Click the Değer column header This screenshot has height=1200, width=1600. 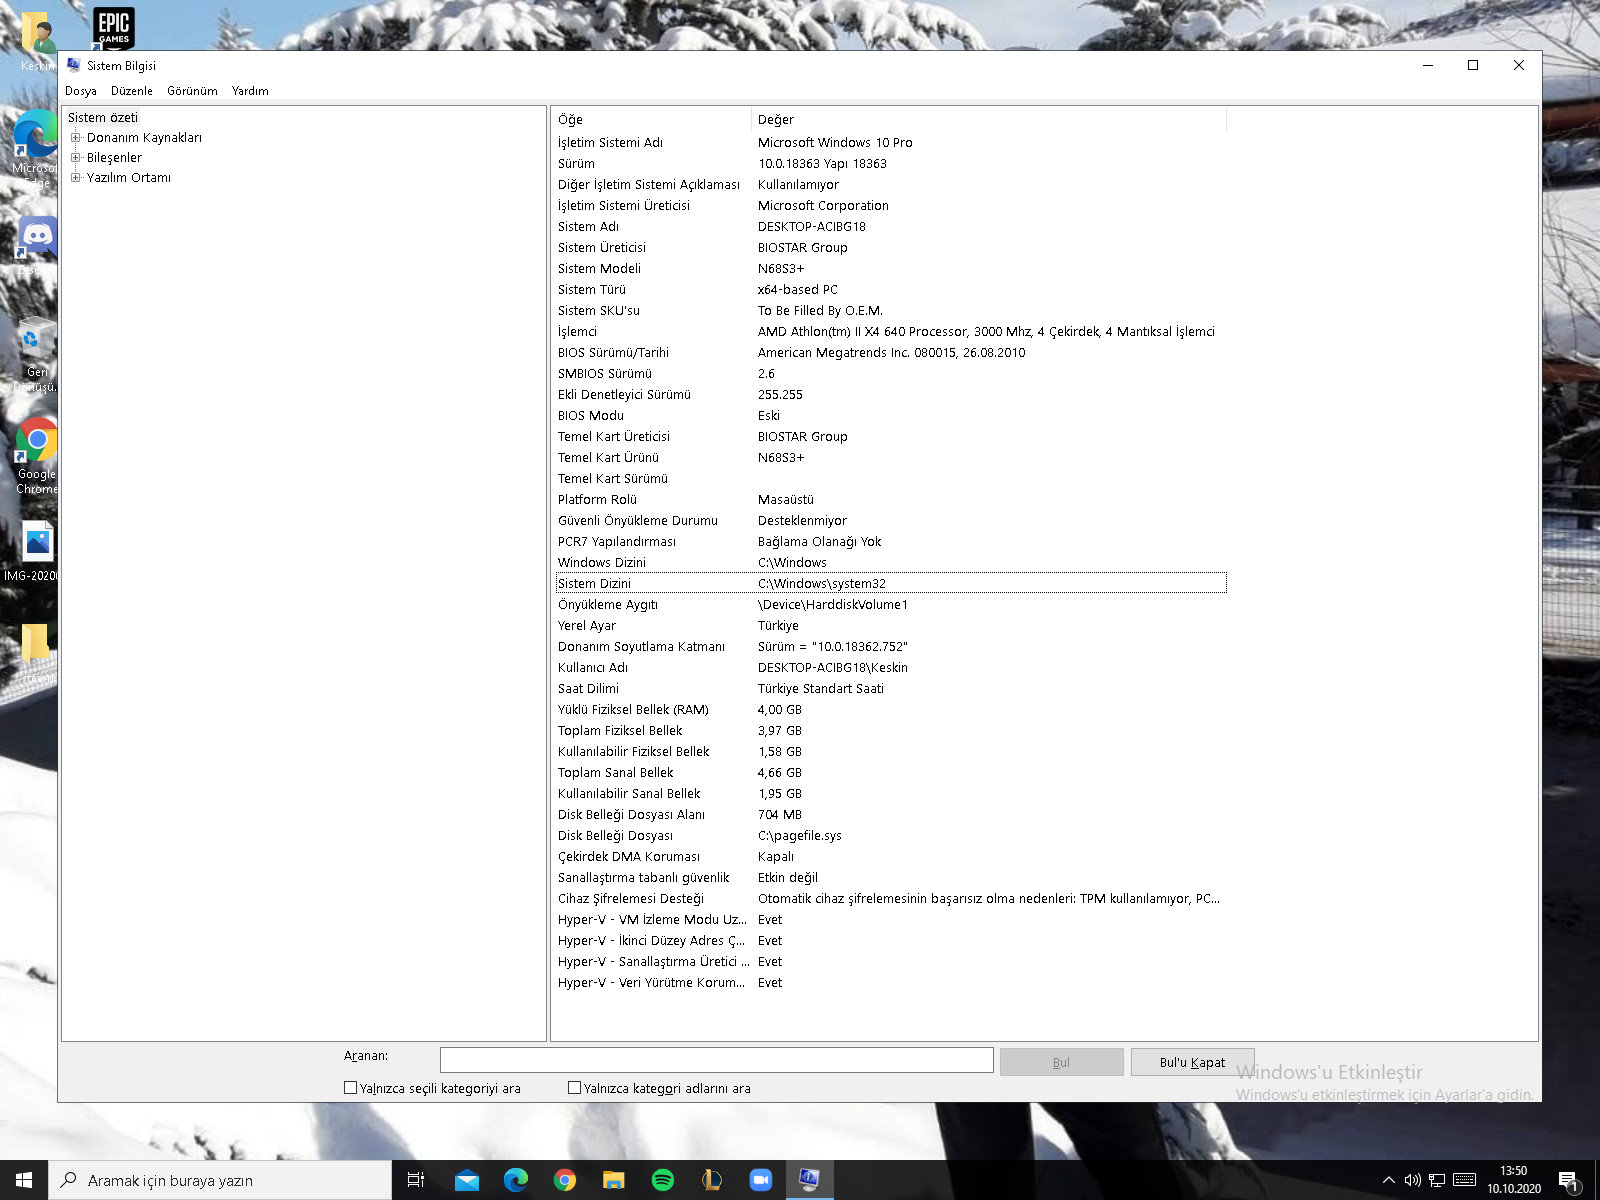[988, 119]
